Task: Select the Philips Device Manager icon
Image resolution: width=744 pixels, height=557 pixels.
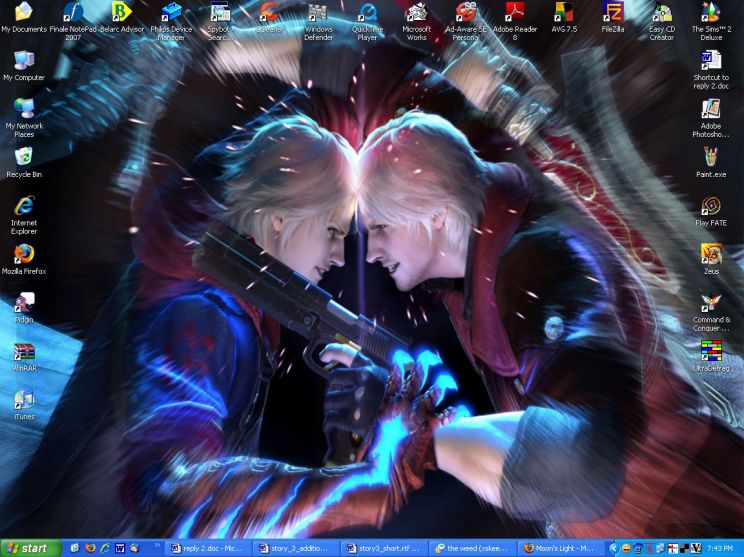Action: pyautogui.click(x=171, y=20)
